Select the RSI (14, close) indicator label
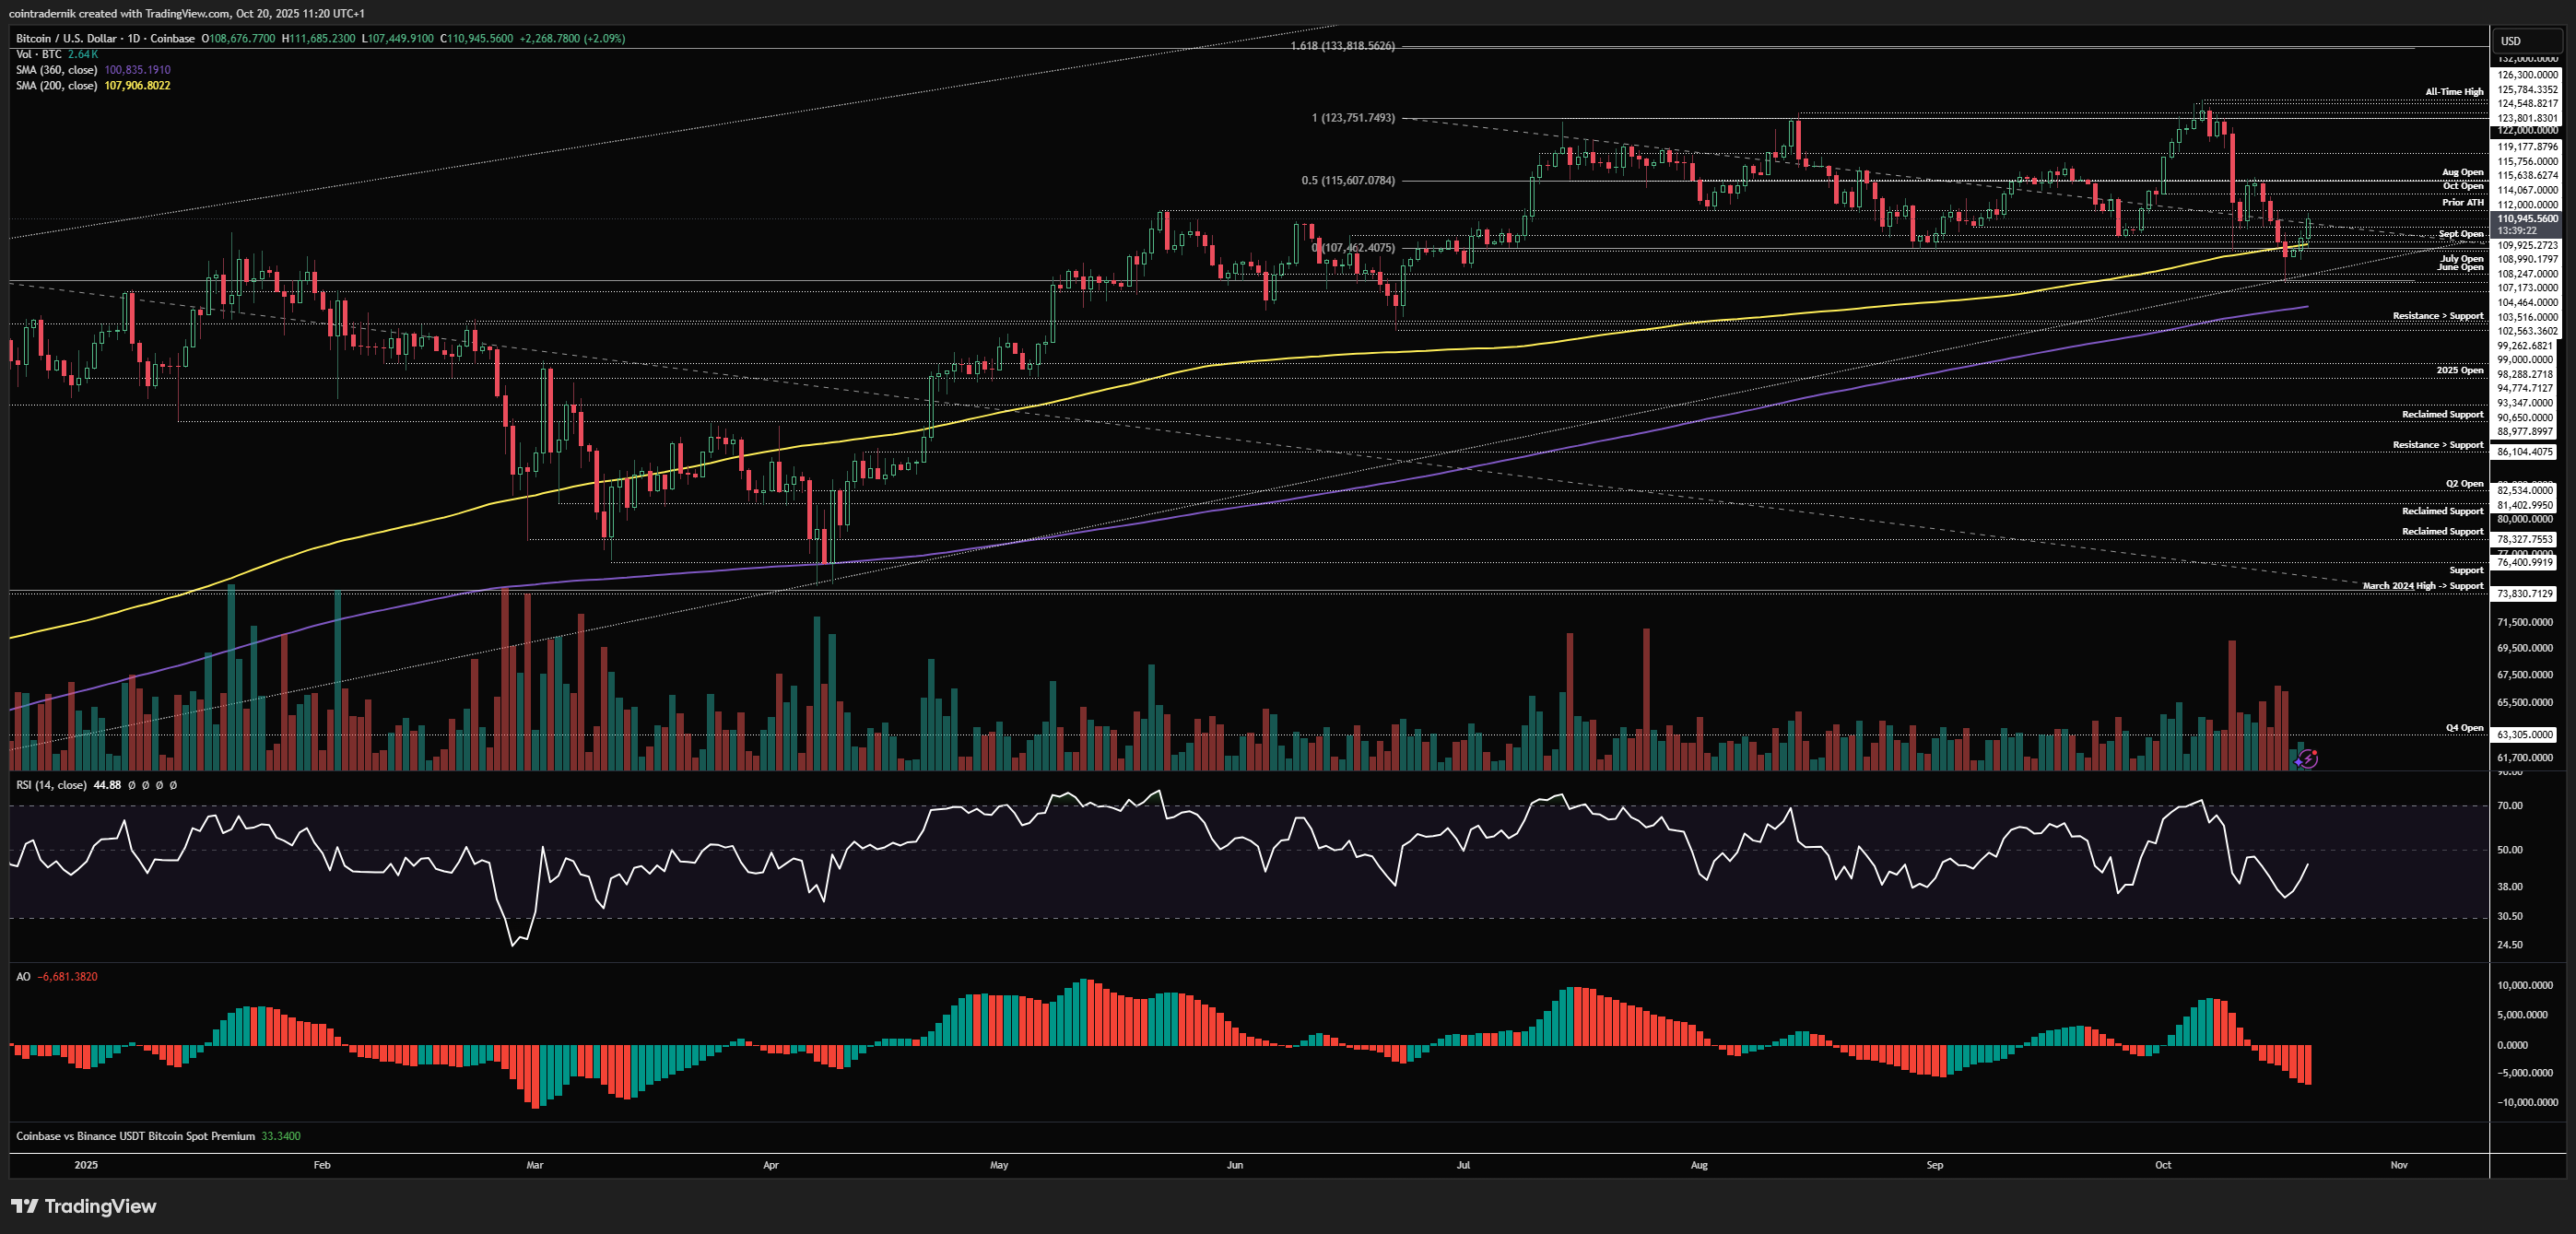This screenshot has width=2576, height=1234. 51,785
